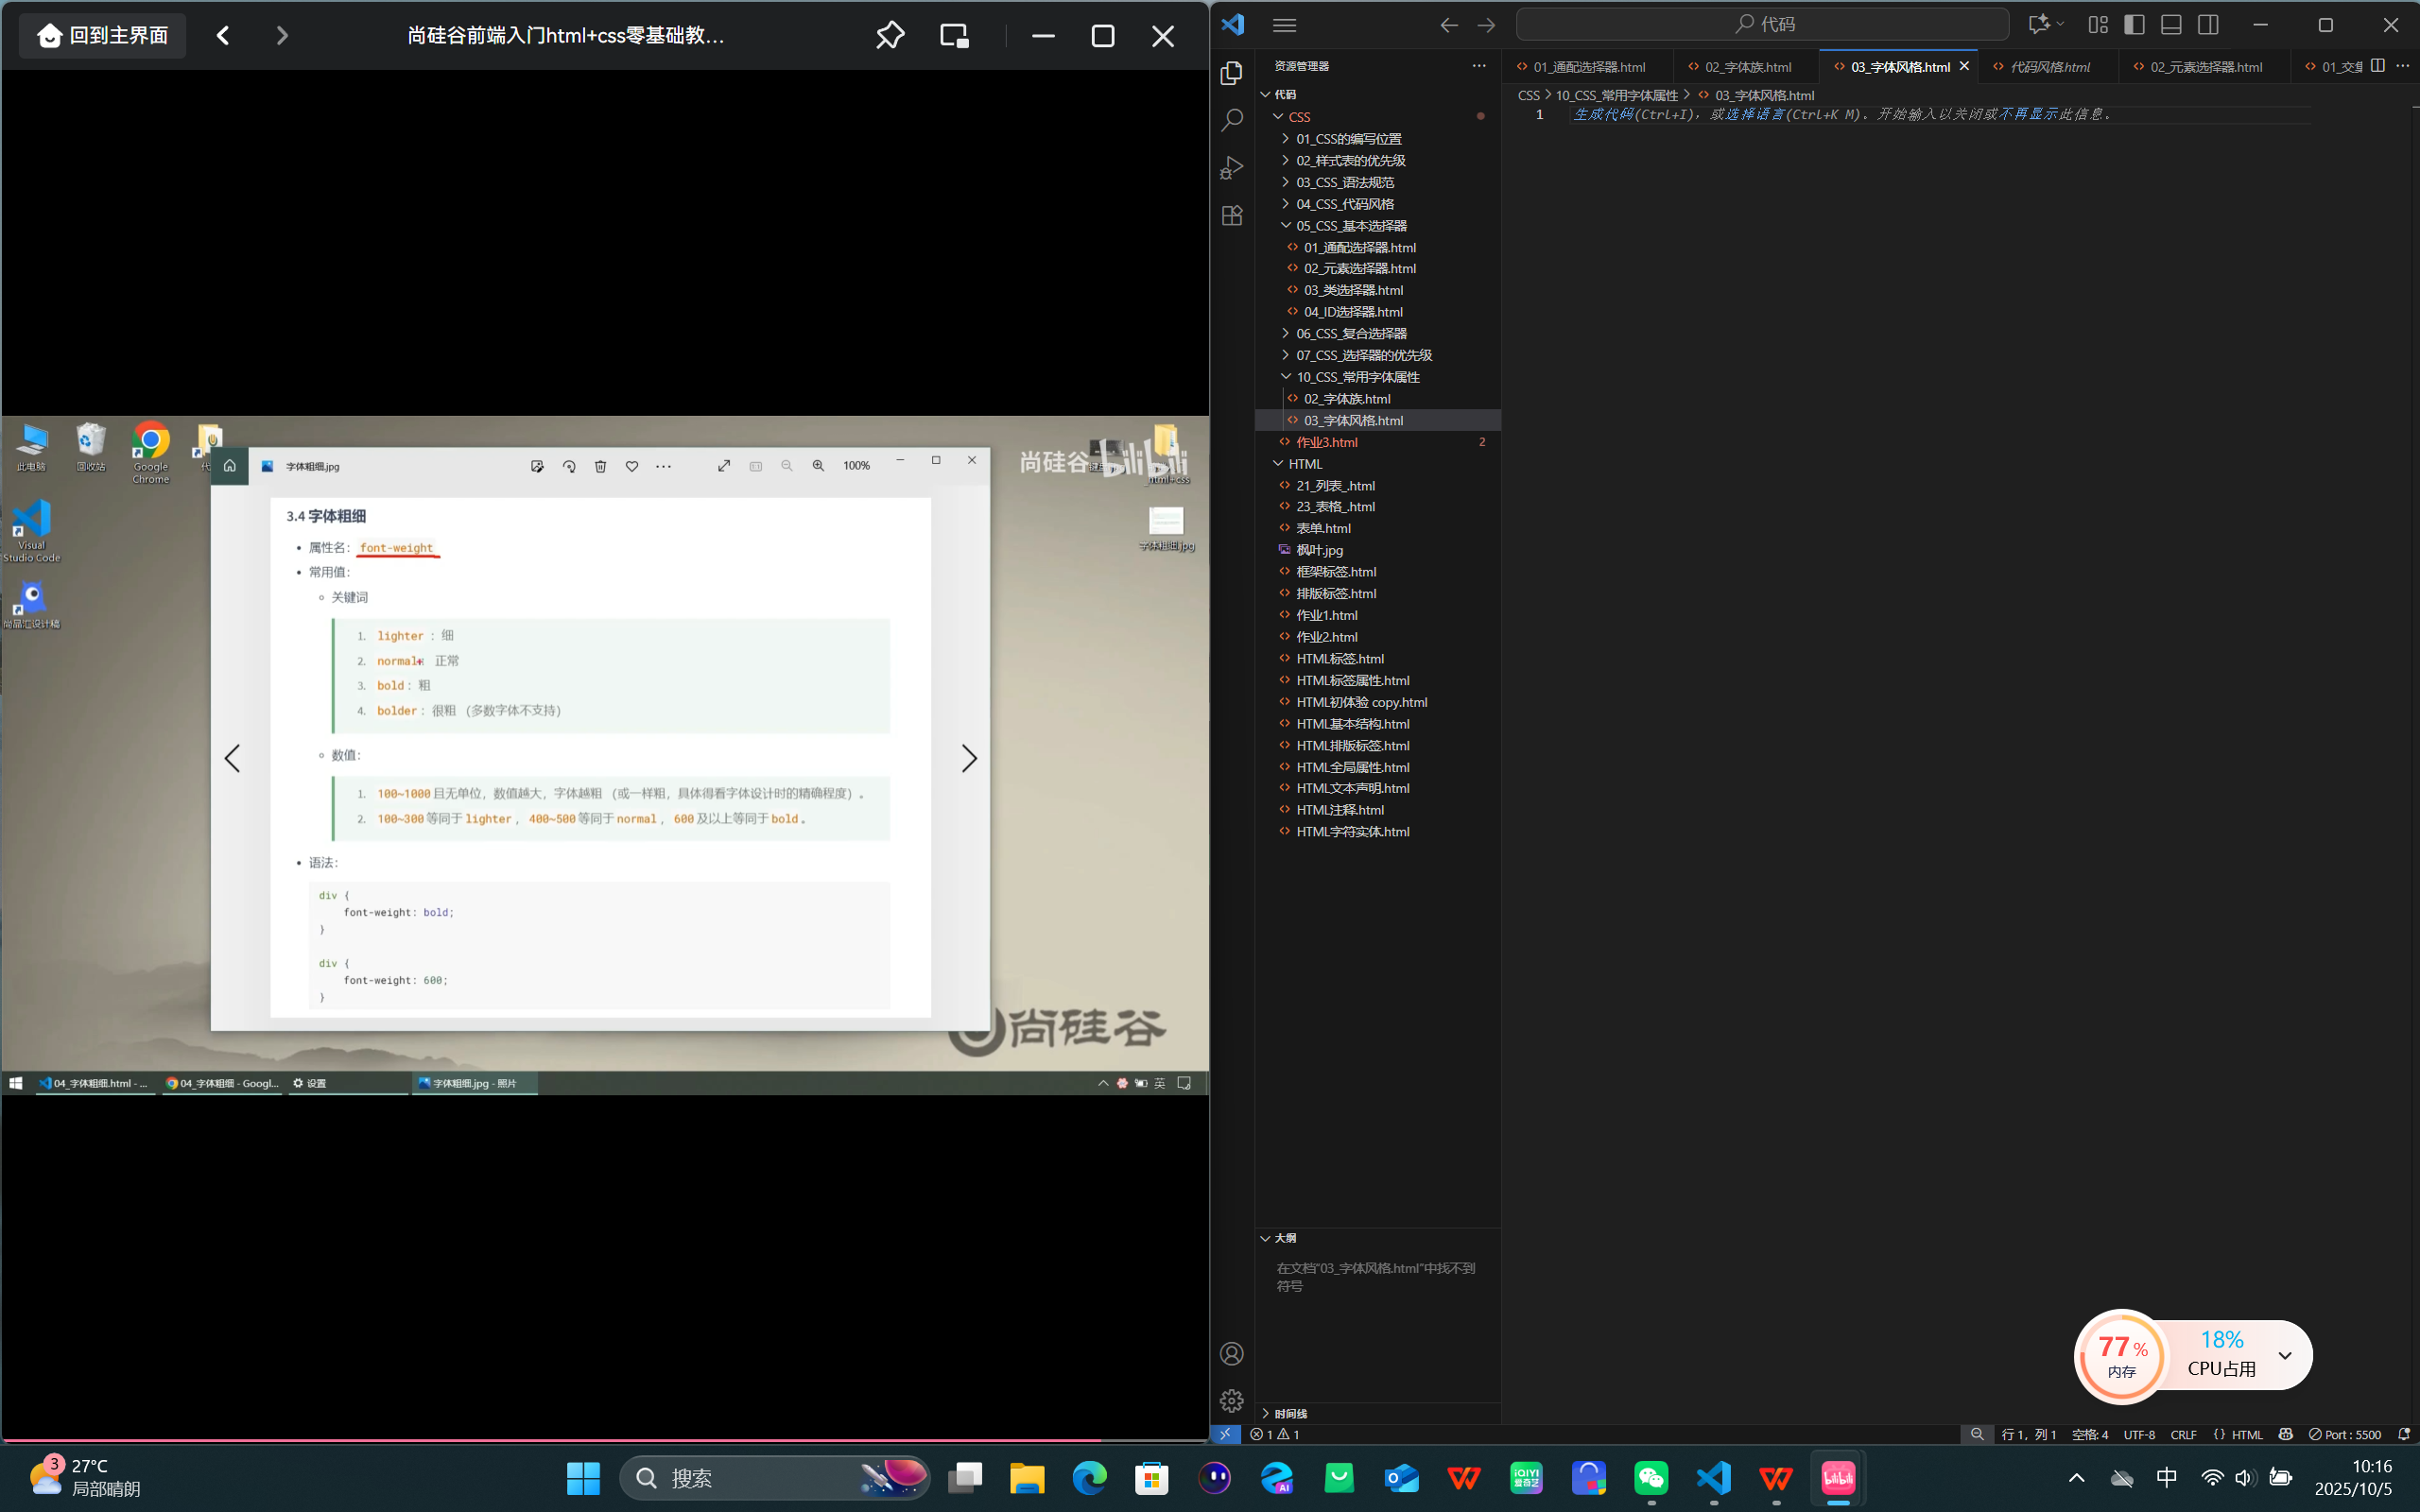This screenshot has height=1512, width=2420.
Task: Click the zoom-out magnifier in status bar
Action: [x=1977, y=1434]
